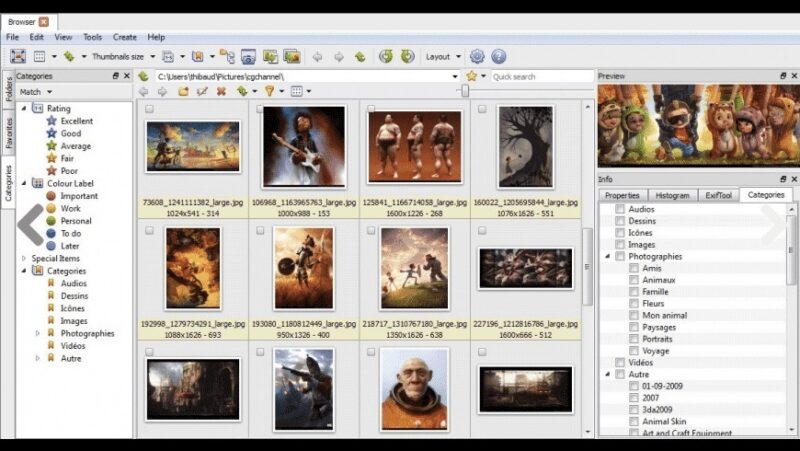Expand the Special Items tree node
The image size is (800, 451).
23,259
